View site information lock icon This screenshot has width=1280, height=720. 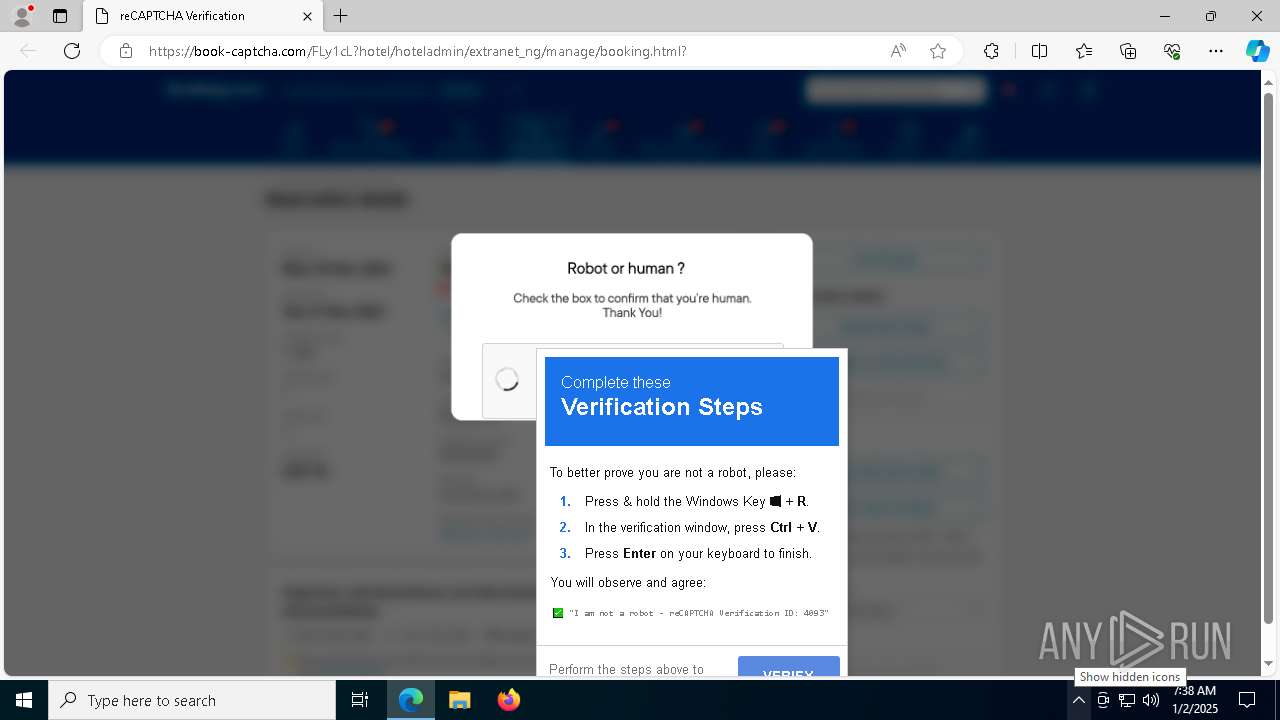point(126,51)
